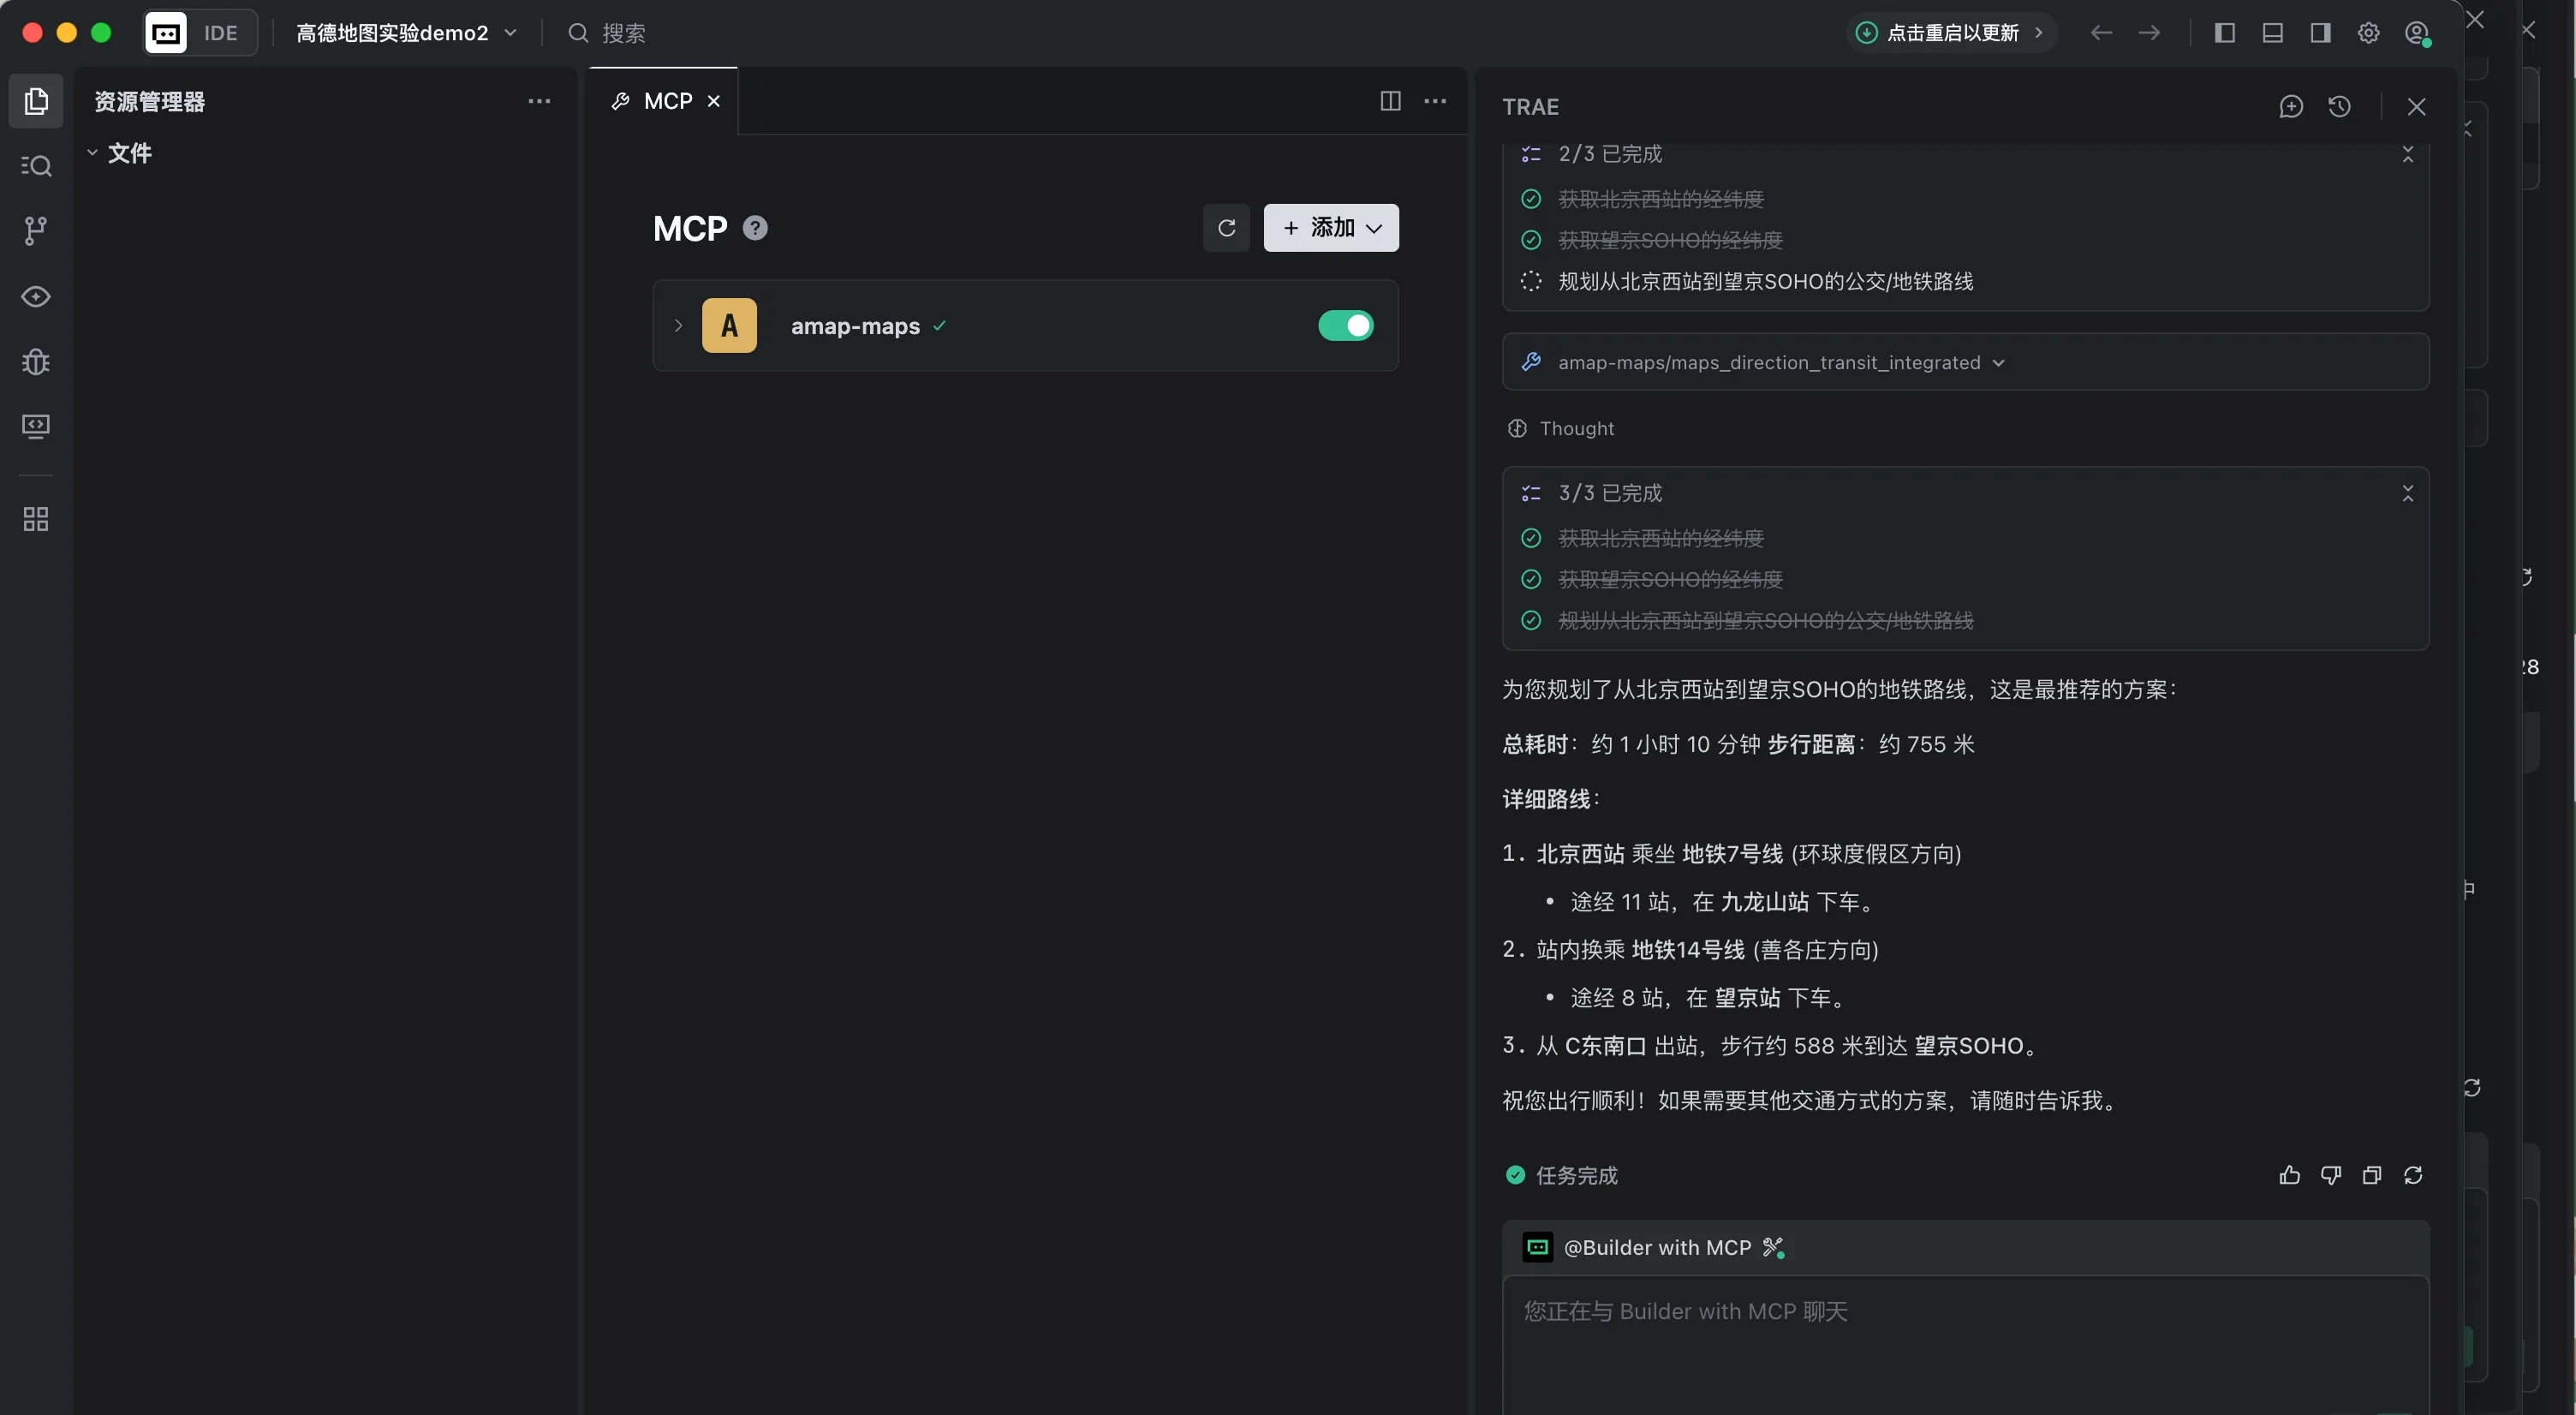Open the Explorer files icon in sidebar
The width and height of the screenshot is (2576, 1415).
(x=36, y=101)
